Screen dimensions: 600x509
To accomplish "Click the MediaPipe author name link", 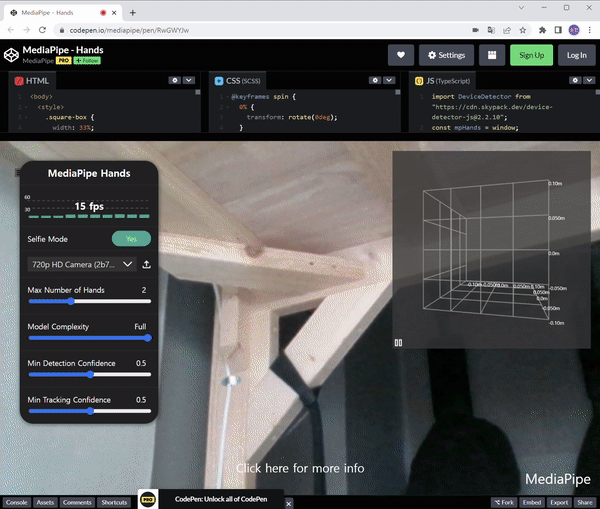I will point(38,60).
